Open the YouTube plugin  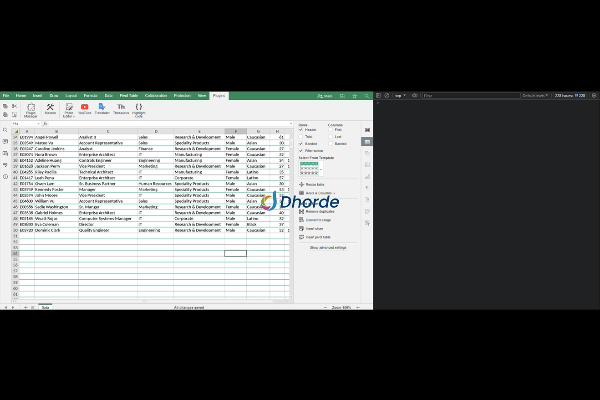coord(85,108)
